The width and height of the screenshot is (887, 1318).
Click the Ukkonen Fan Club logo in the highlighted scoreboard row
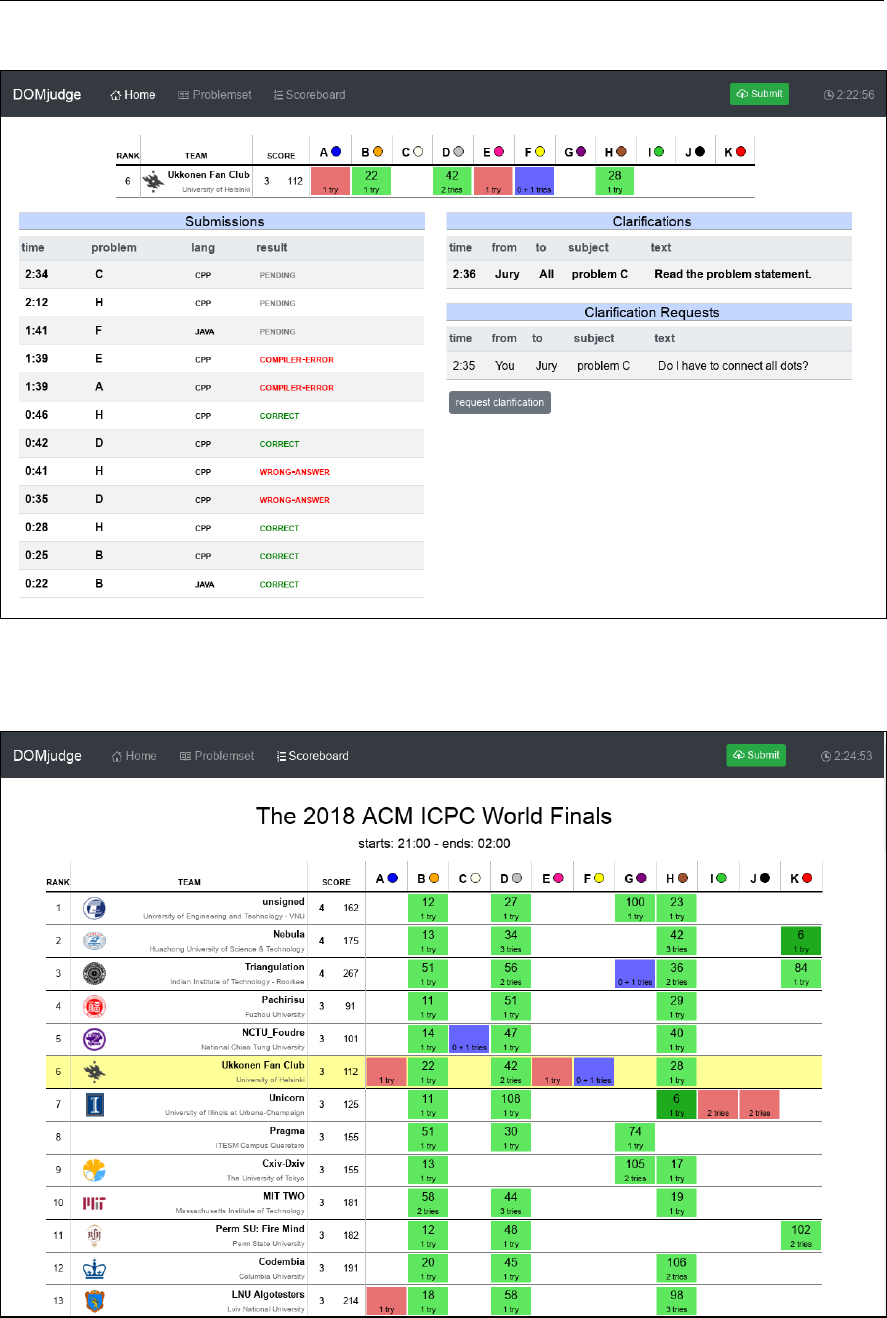pyautogui.click(x=94, y=1072)
